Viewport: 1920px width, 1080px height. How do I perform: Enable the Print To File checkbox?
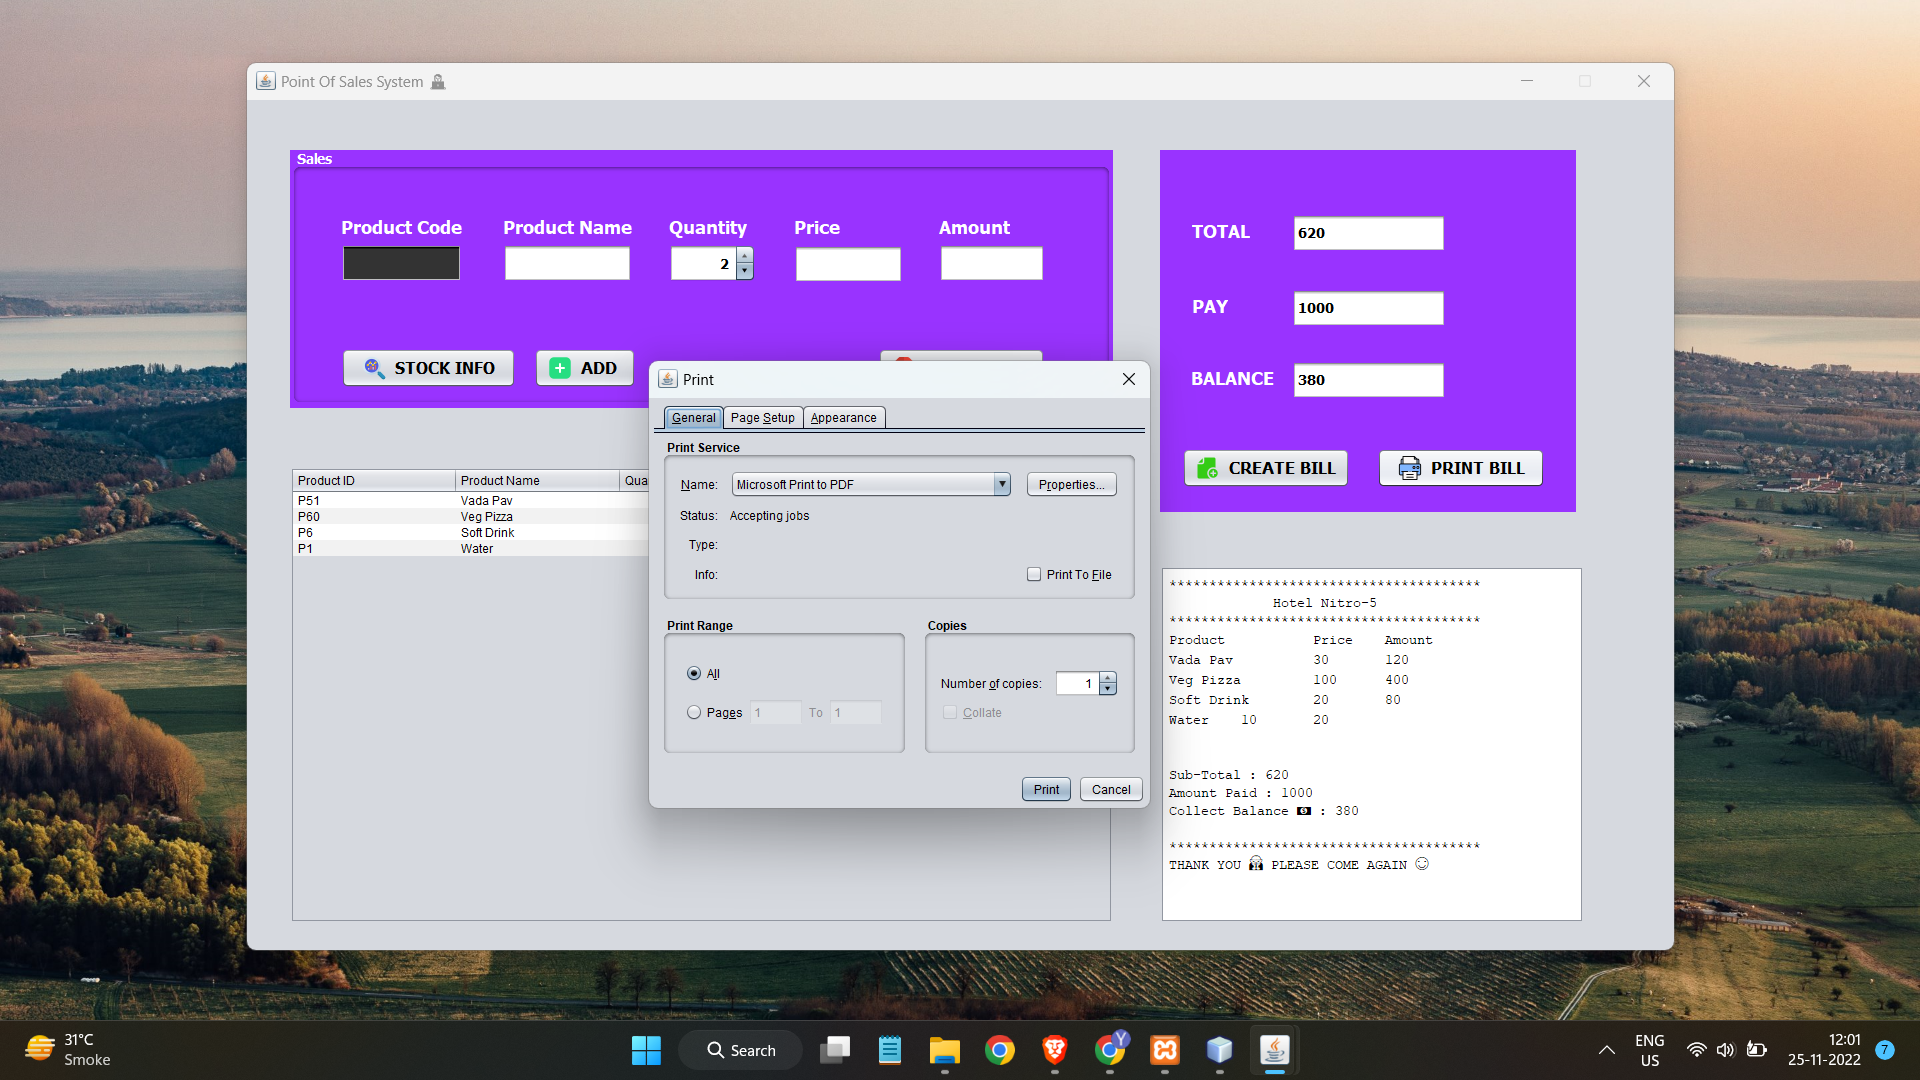(x=1034, y=574)
